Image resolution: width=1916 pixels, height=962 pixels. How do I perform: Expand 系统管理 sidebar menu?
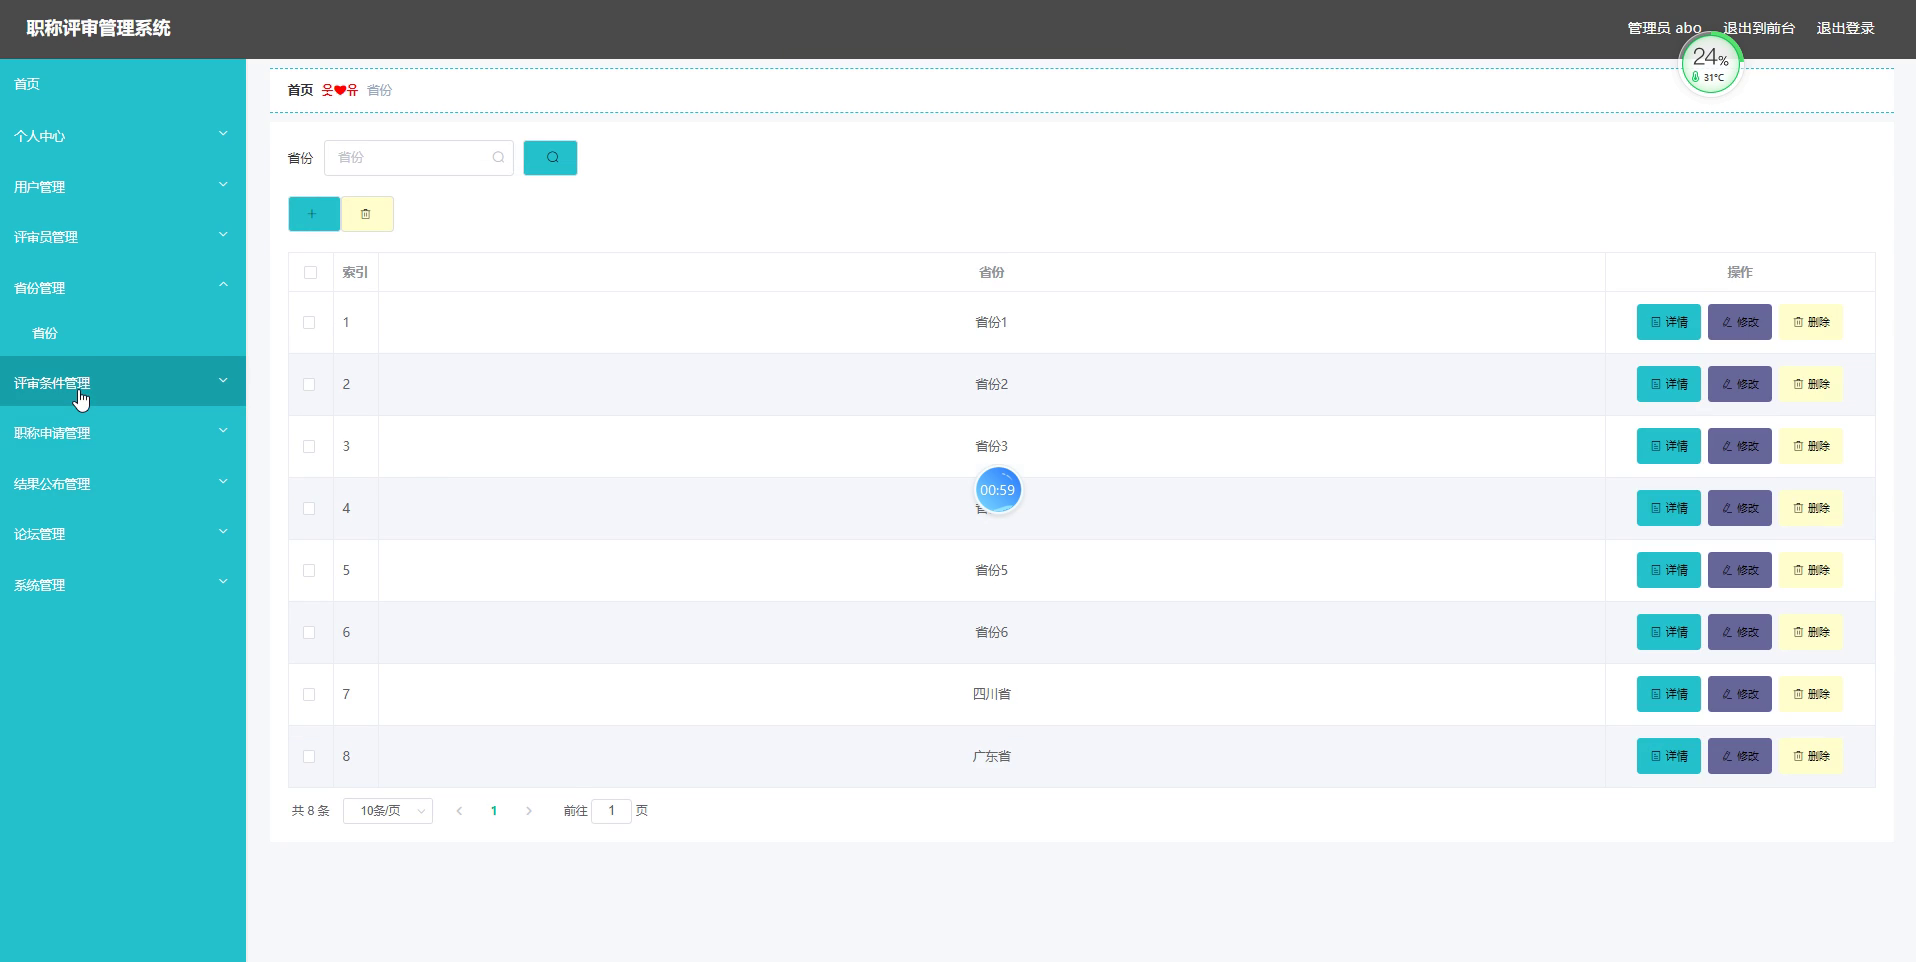[122, 585]
